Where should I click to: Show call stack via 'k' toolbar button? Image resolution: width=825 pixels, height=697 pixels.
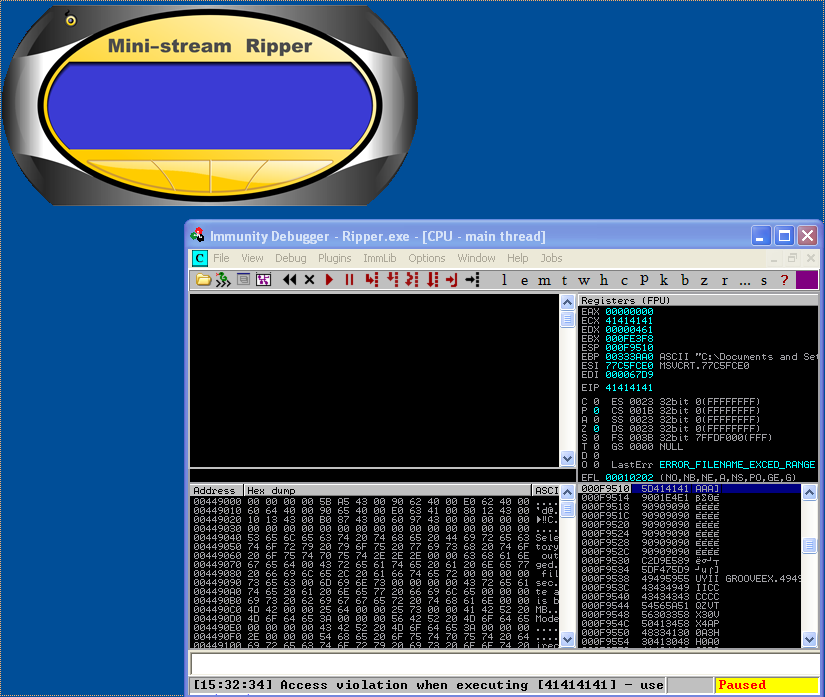tap(664, 280)
